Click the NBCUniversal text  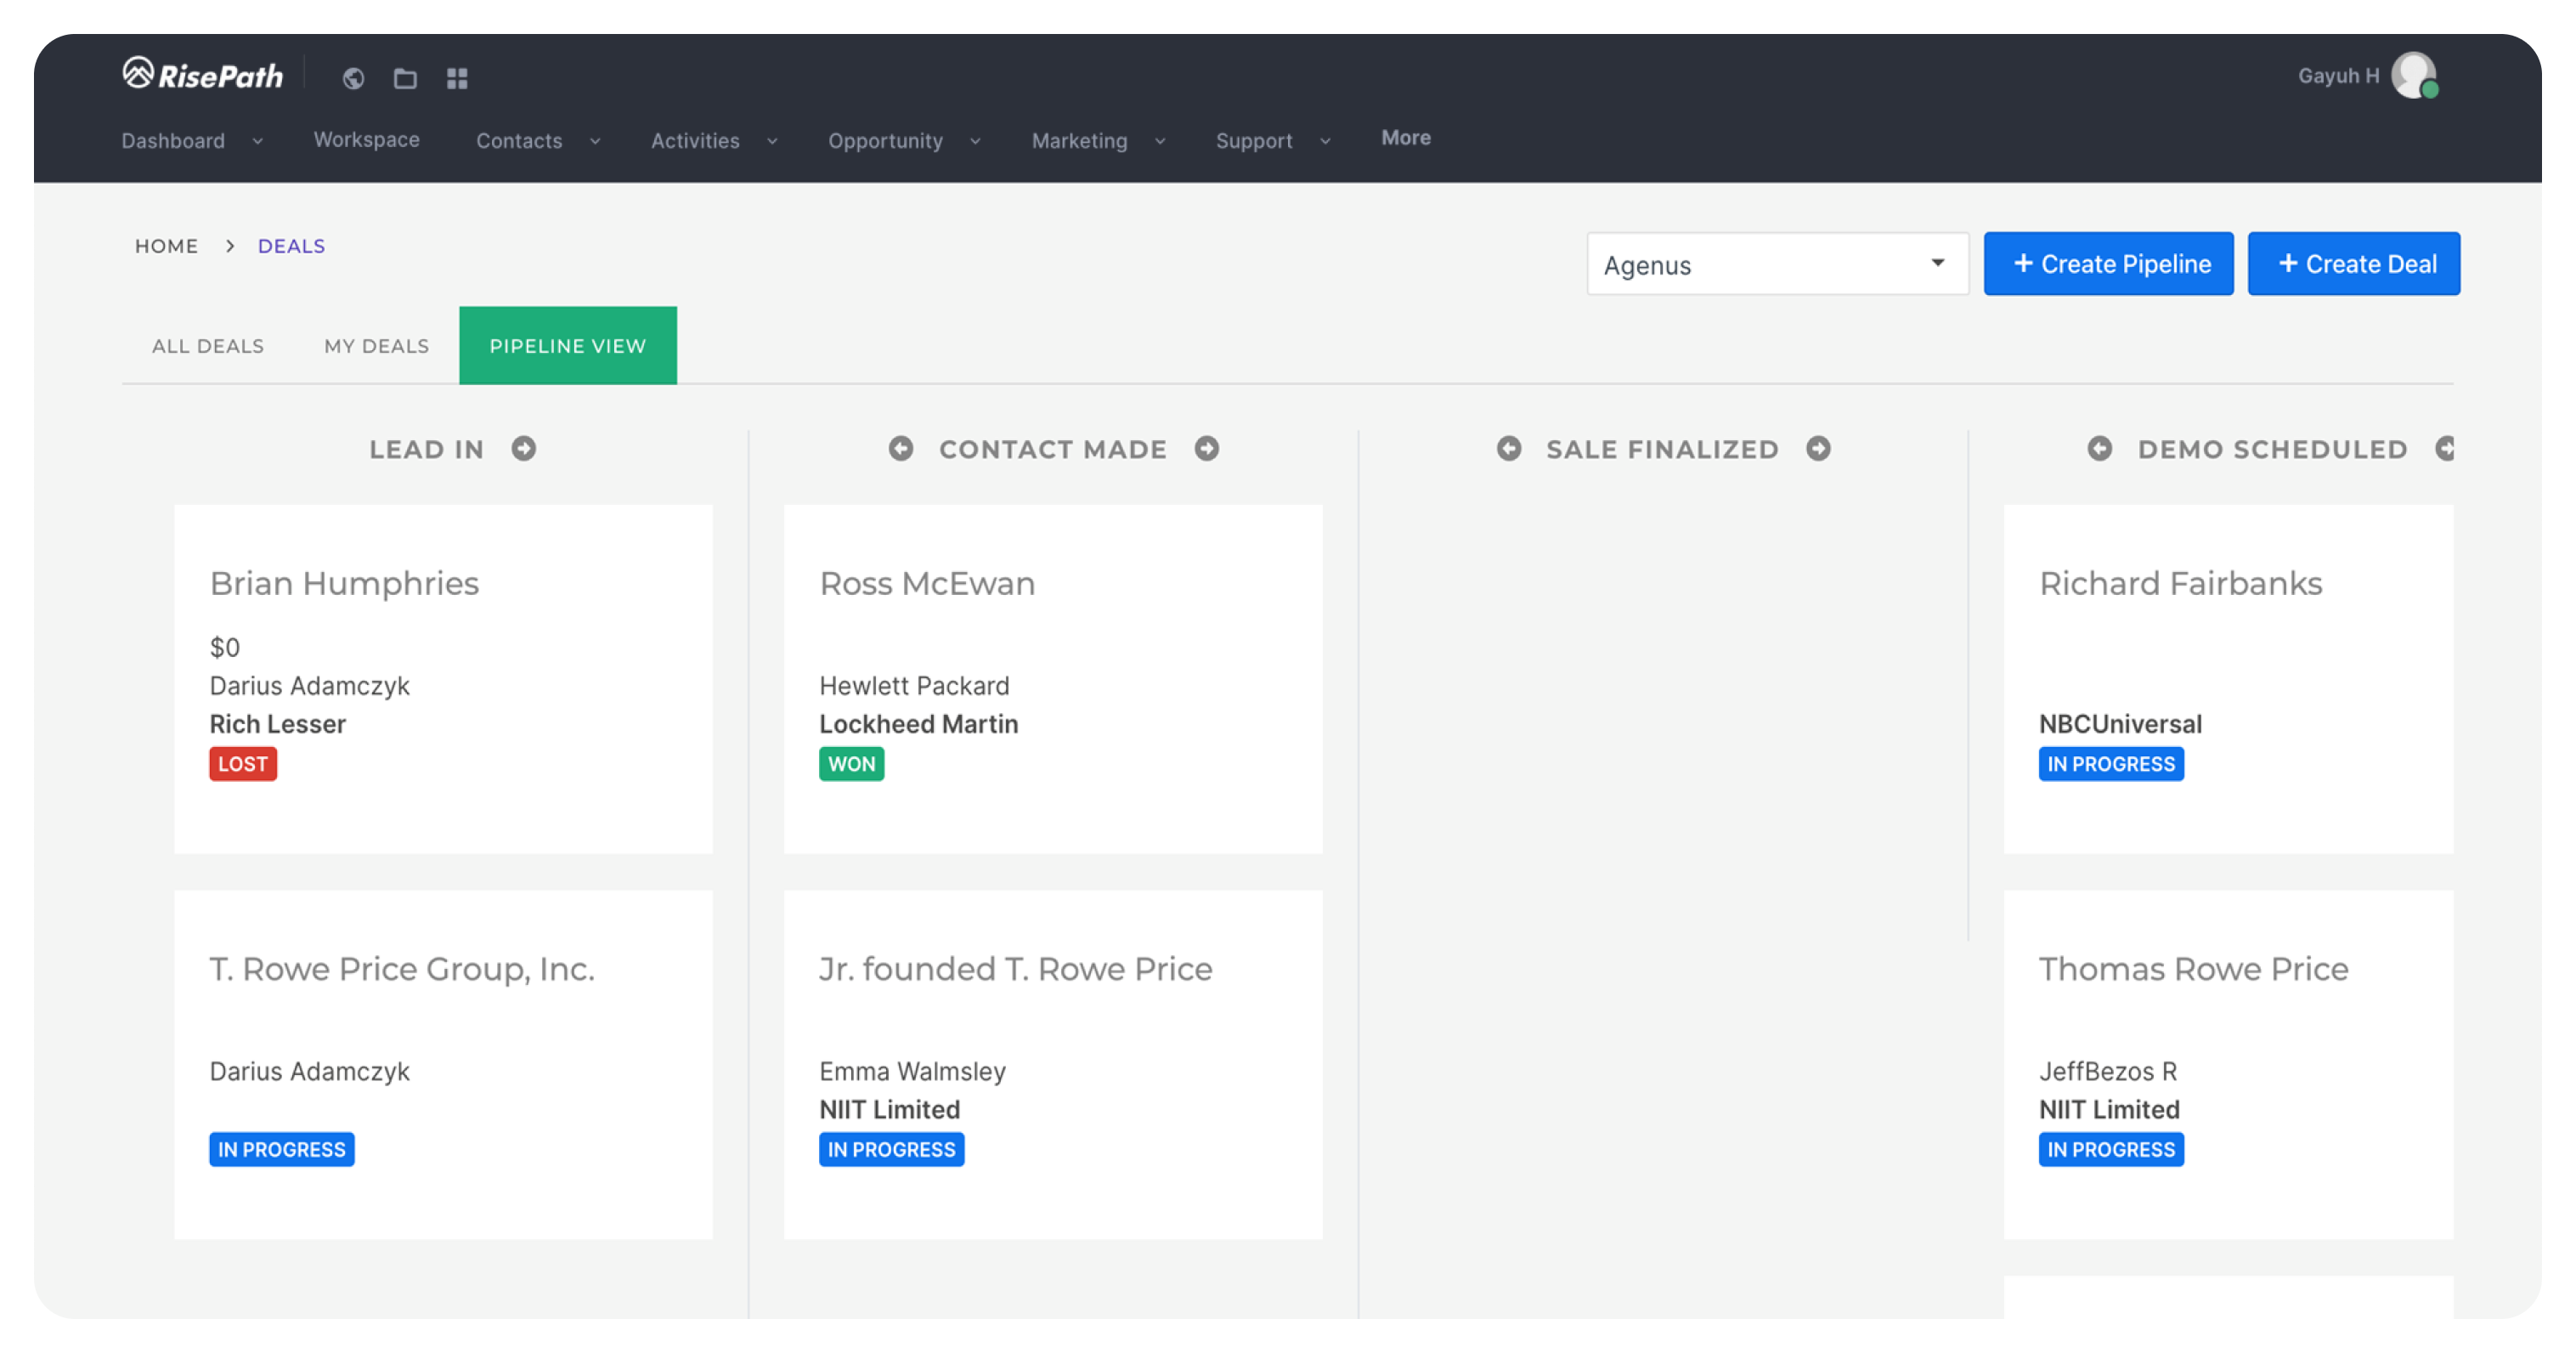(x=2120, y=724)
